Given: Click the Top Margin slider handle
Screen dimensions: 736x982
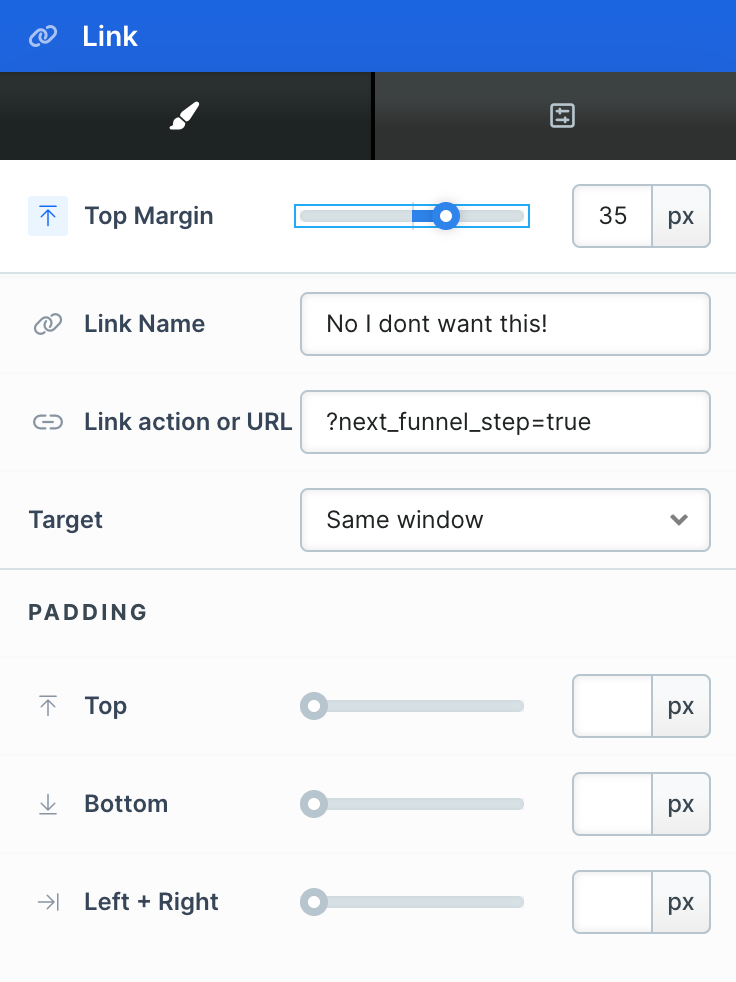Looking at the screenshot, I should [x=446, y=216].
